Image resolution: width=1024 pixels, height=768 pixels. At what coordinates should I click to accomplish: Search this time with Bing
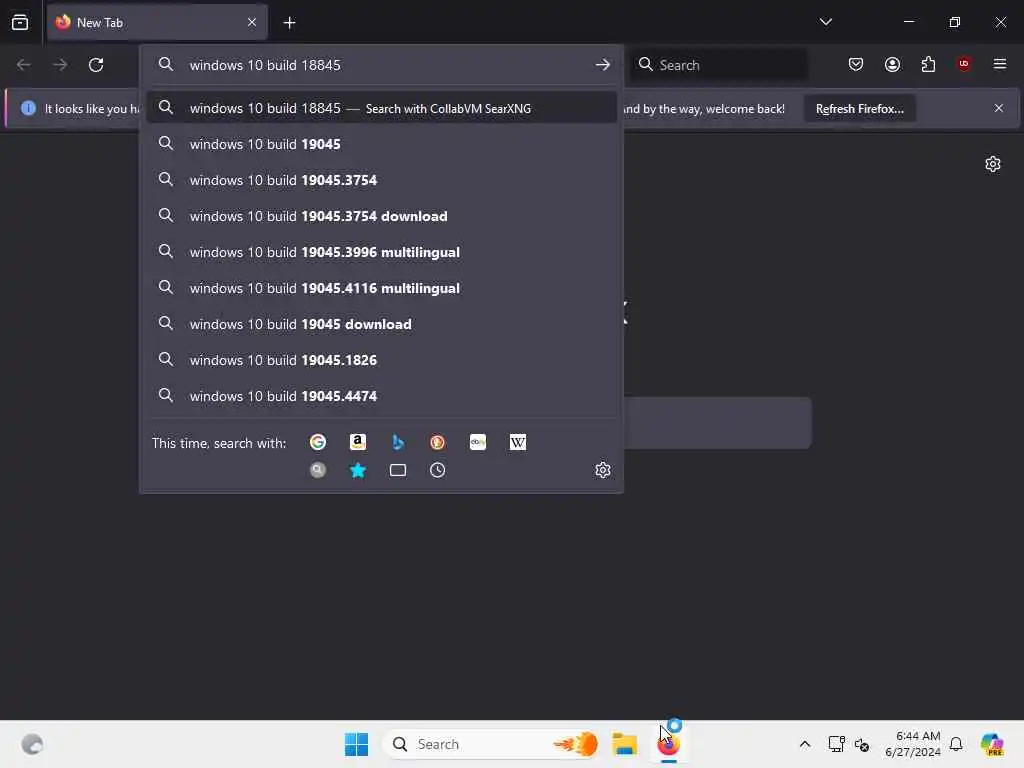[398, 443]
